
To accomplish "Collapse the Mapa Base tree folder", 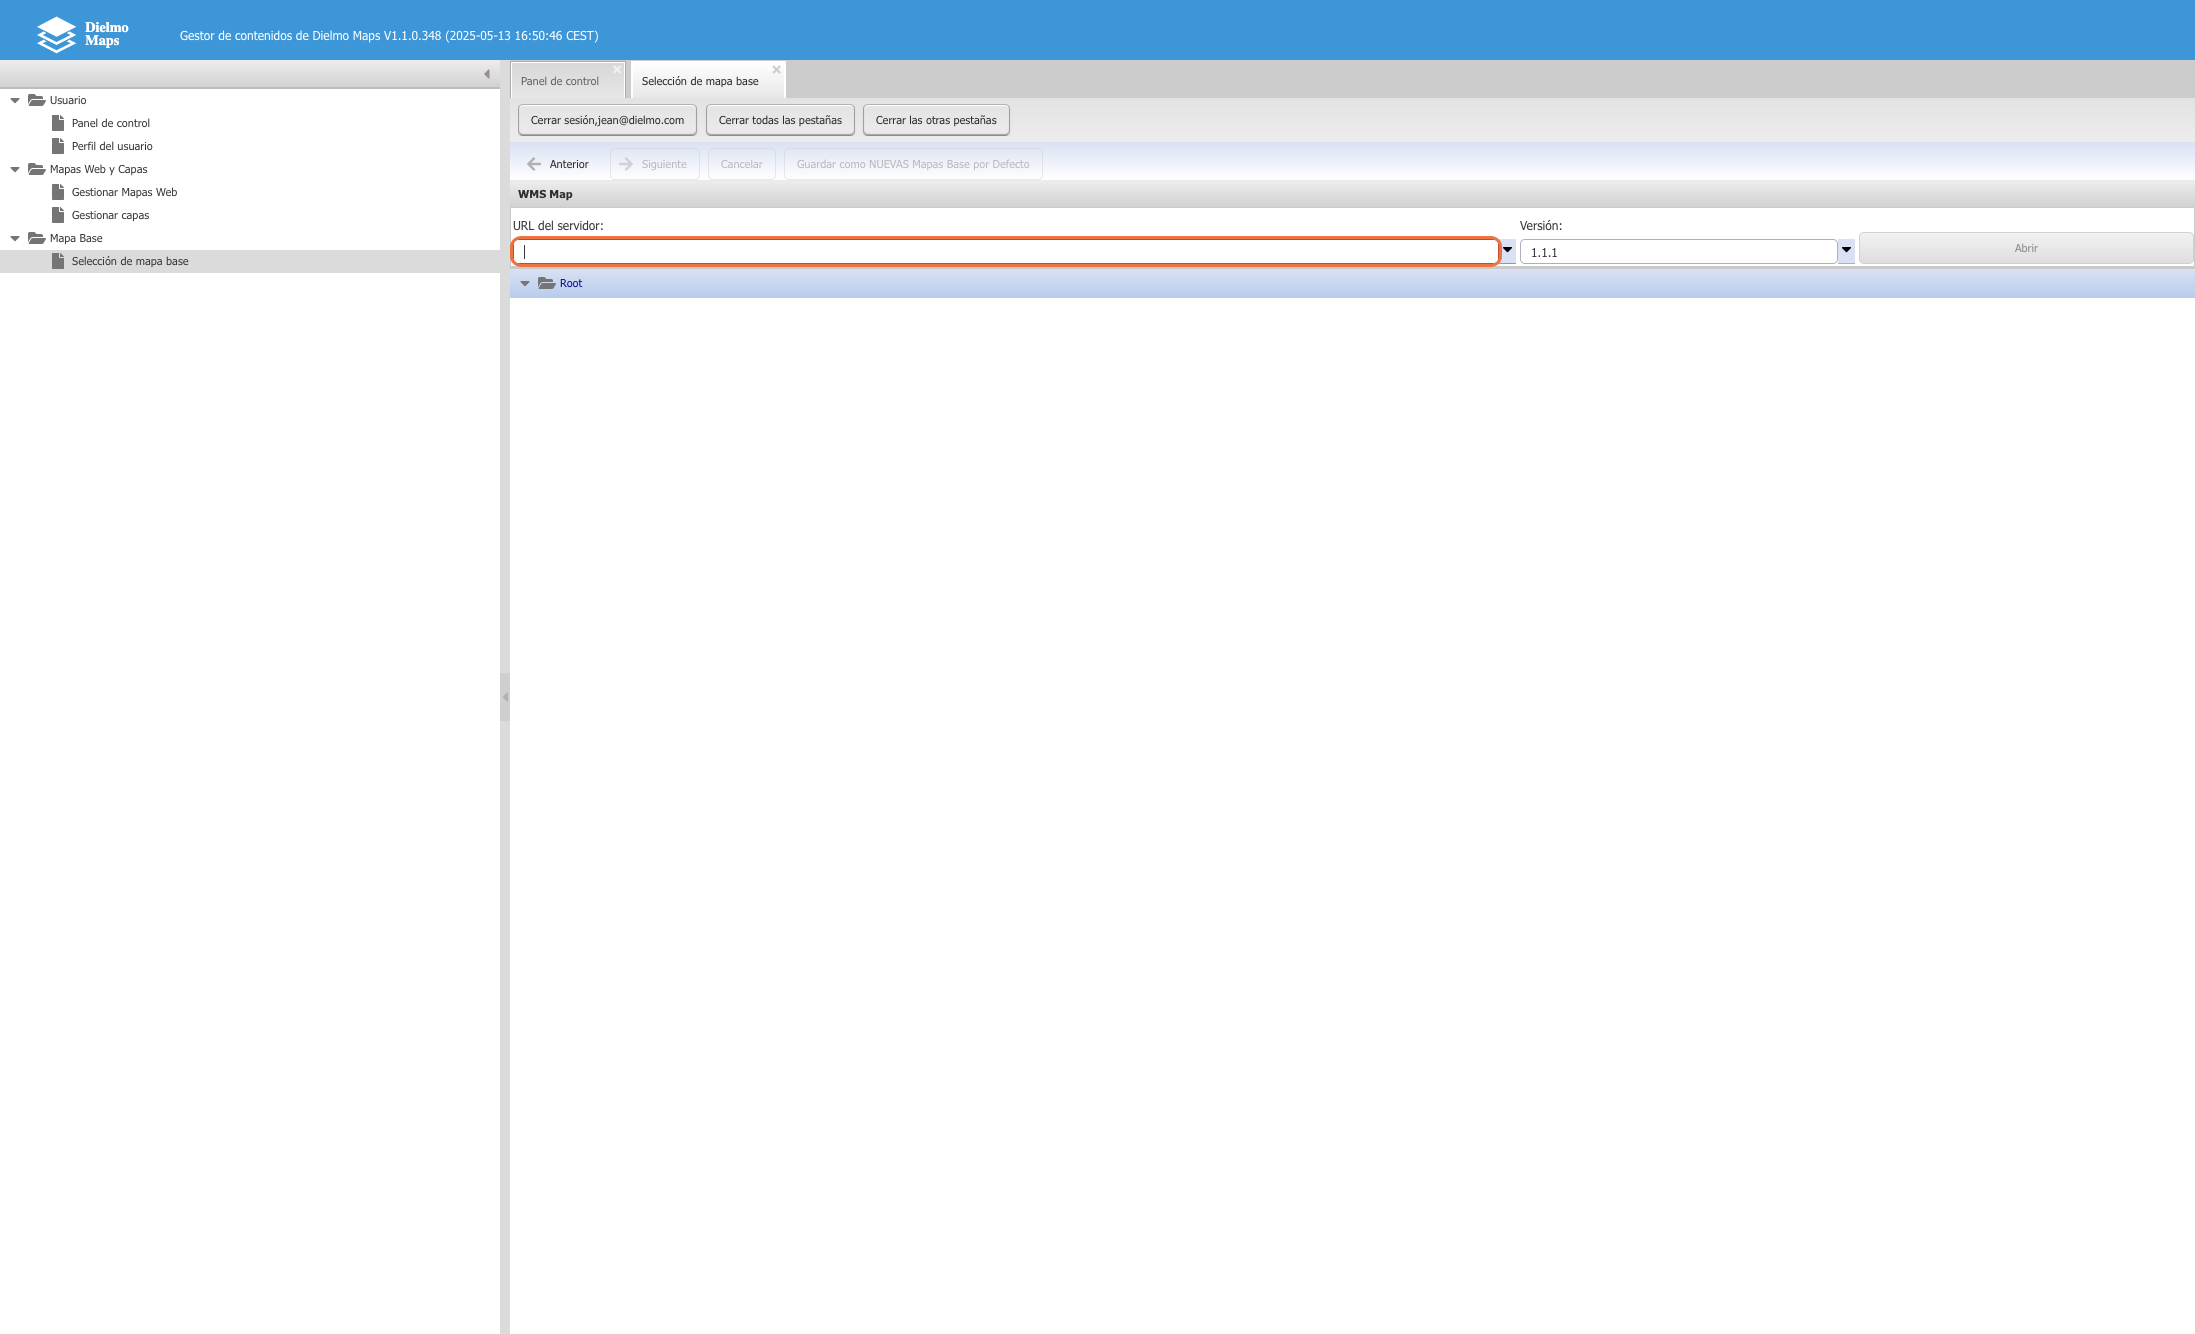I will 15,238.
